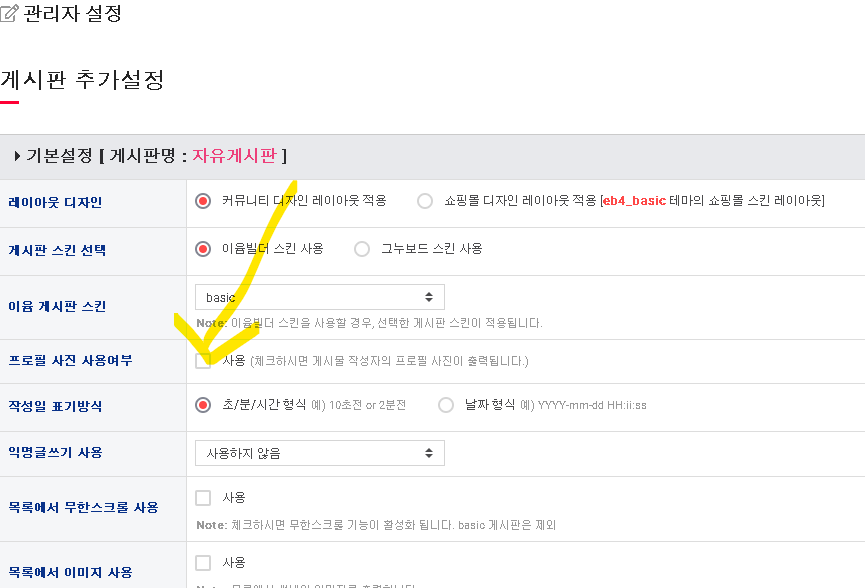The width and height of the screenshot is (865, 588).
Task: Click the 게시판 추가설정 page heading
Action: pos(82,80)
